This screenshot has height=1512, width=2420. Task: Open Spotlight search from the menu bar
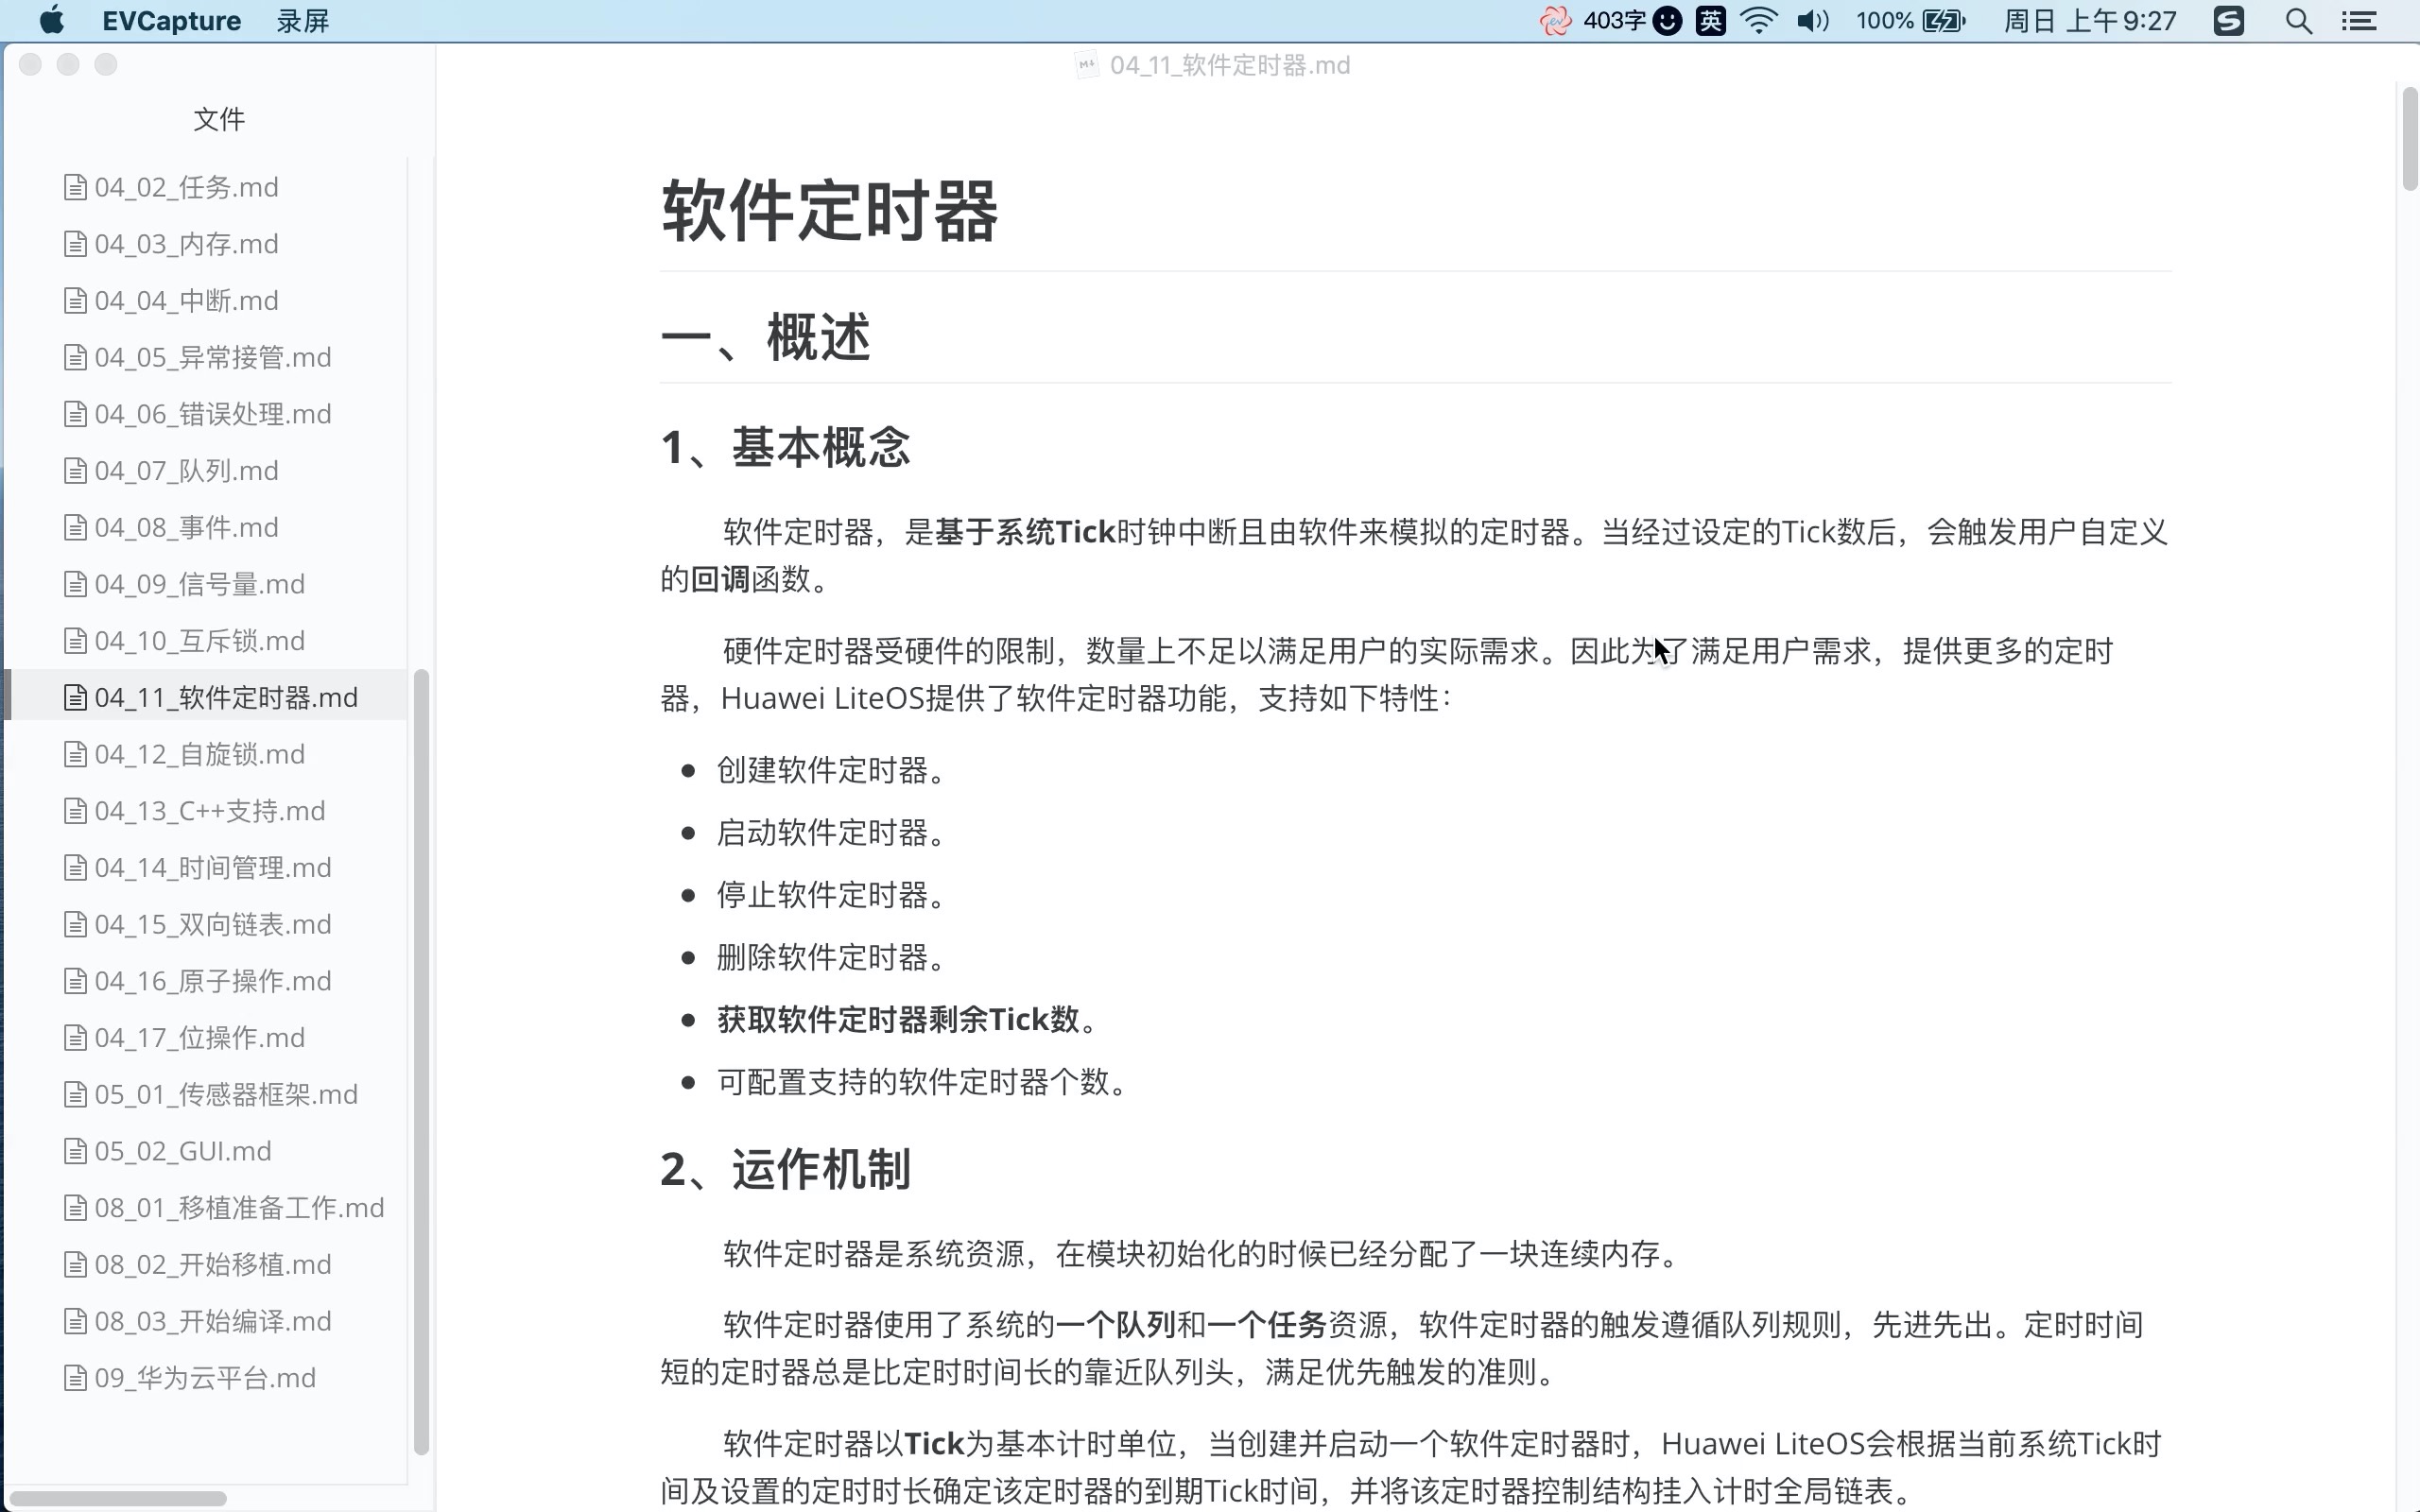[2297, 20]
